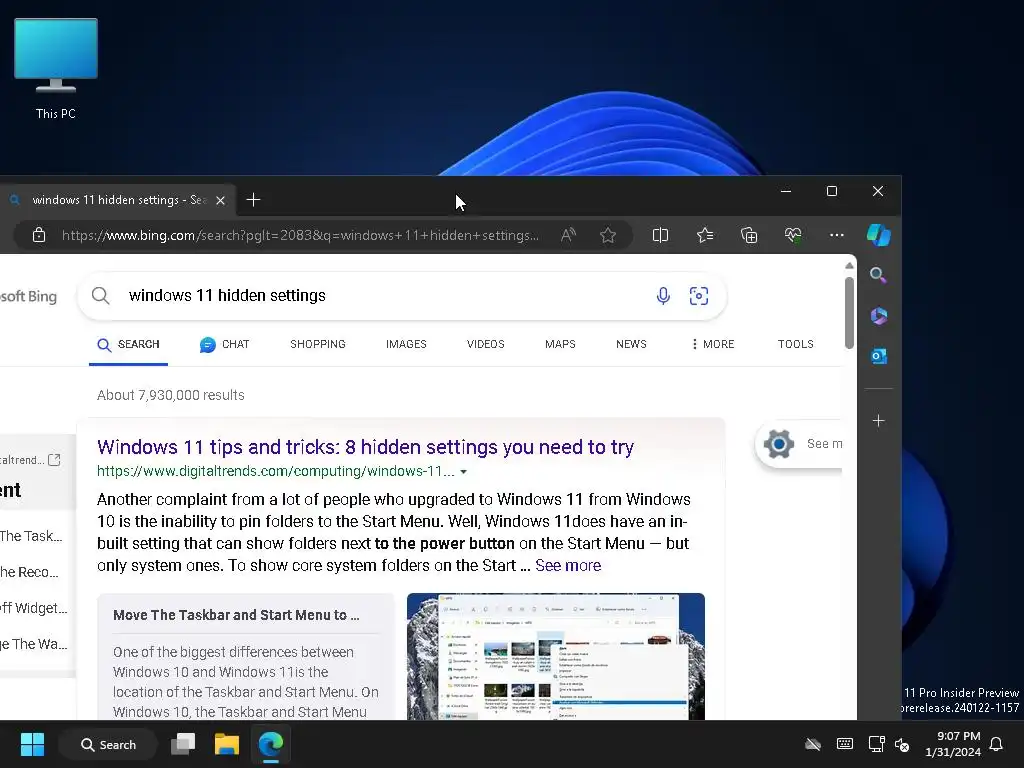Viewport: 1024px width, 768px height.
Task: Click the Bing search magnifier icon
Action: [x=101, y=296]
